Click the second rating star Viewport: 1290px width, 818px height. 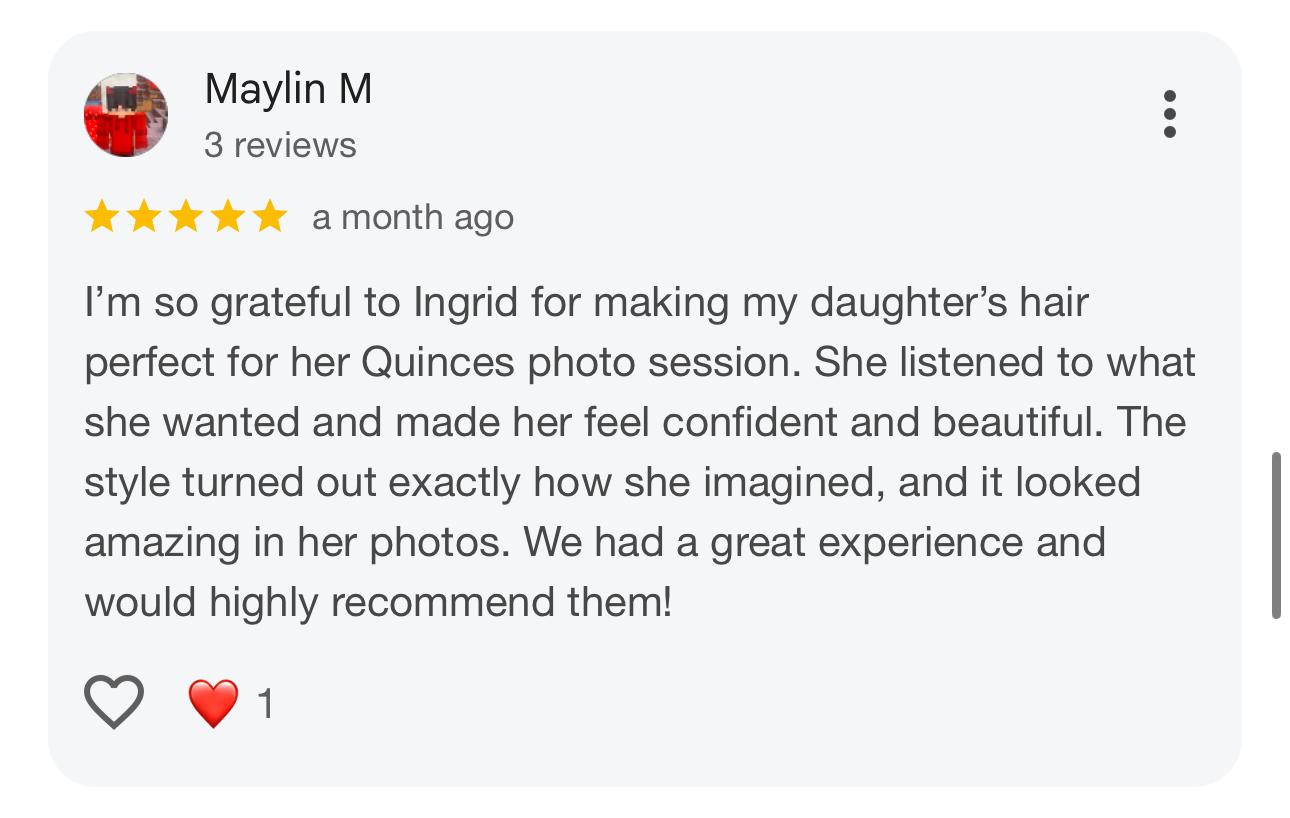(143, 217)
